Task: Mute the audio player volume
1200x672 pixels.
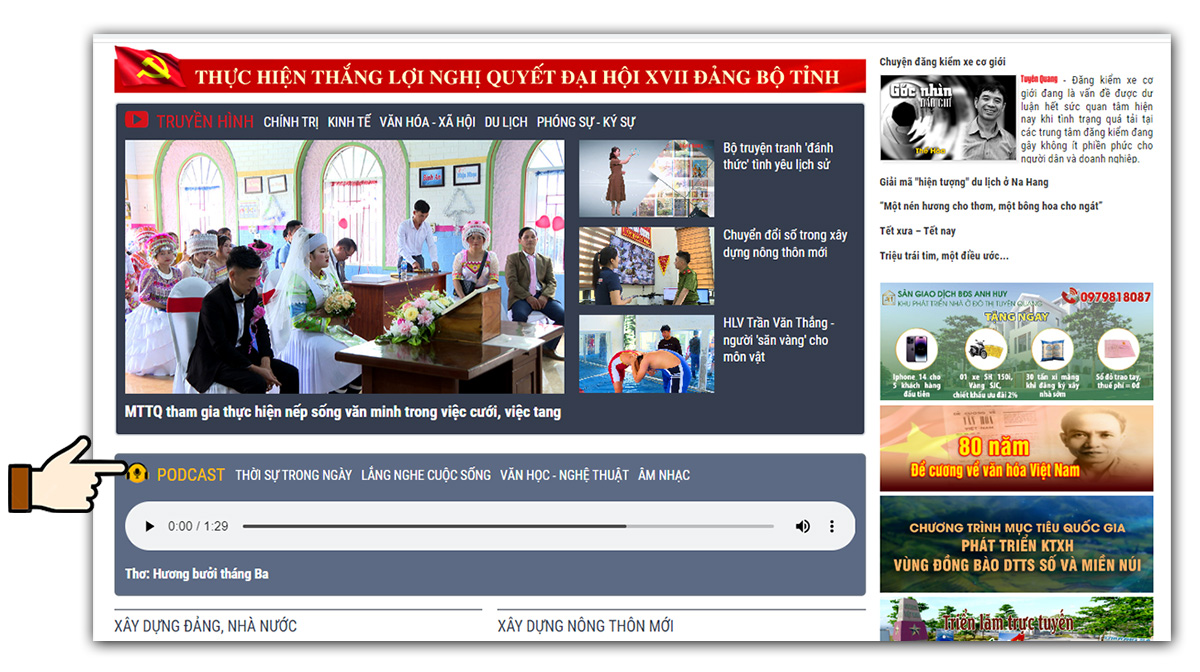Action: [x=802, y=526]
